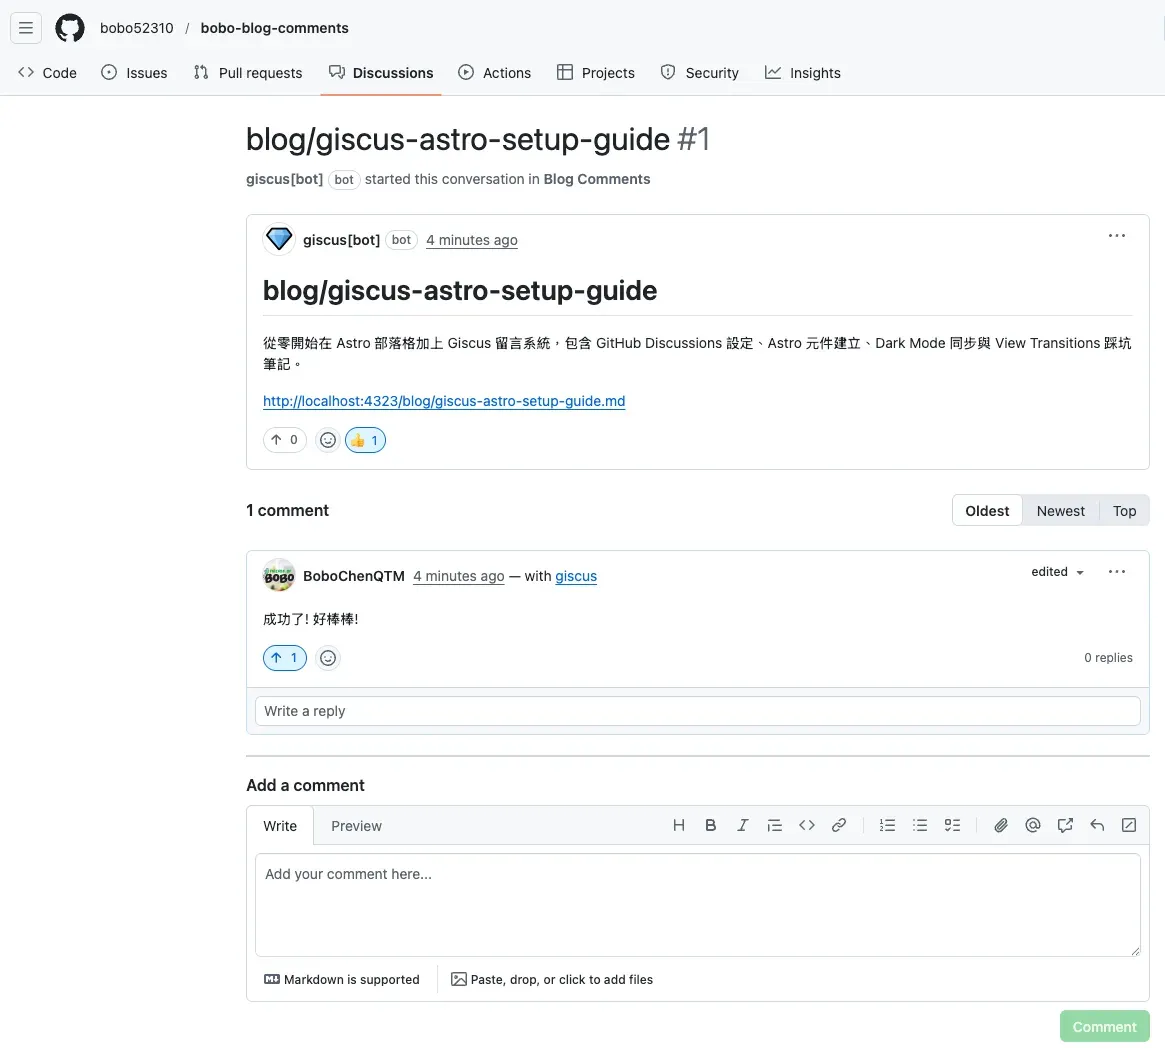This screenshot has height=1051, width=1165.
Task: Click the green Comment button
Action: coord(1104,1026)
